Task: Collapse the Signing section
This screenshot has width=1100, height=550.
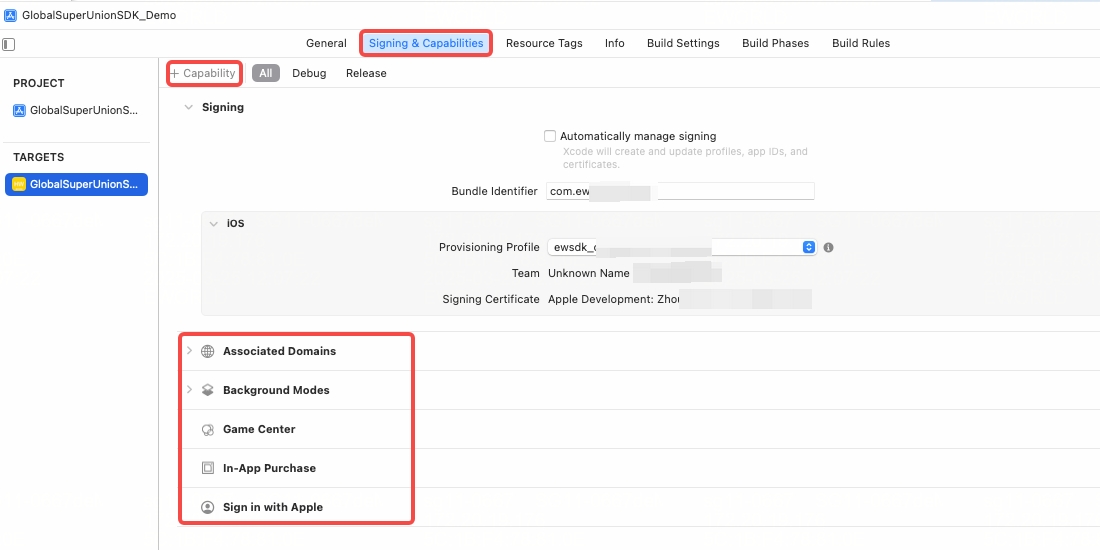Action: pyautogui.click(x=188, y=107)
